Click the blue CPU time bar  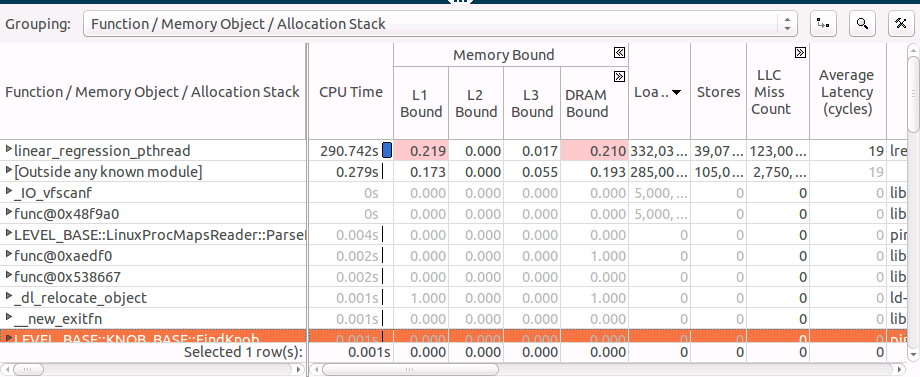click(x=387, y=150)
